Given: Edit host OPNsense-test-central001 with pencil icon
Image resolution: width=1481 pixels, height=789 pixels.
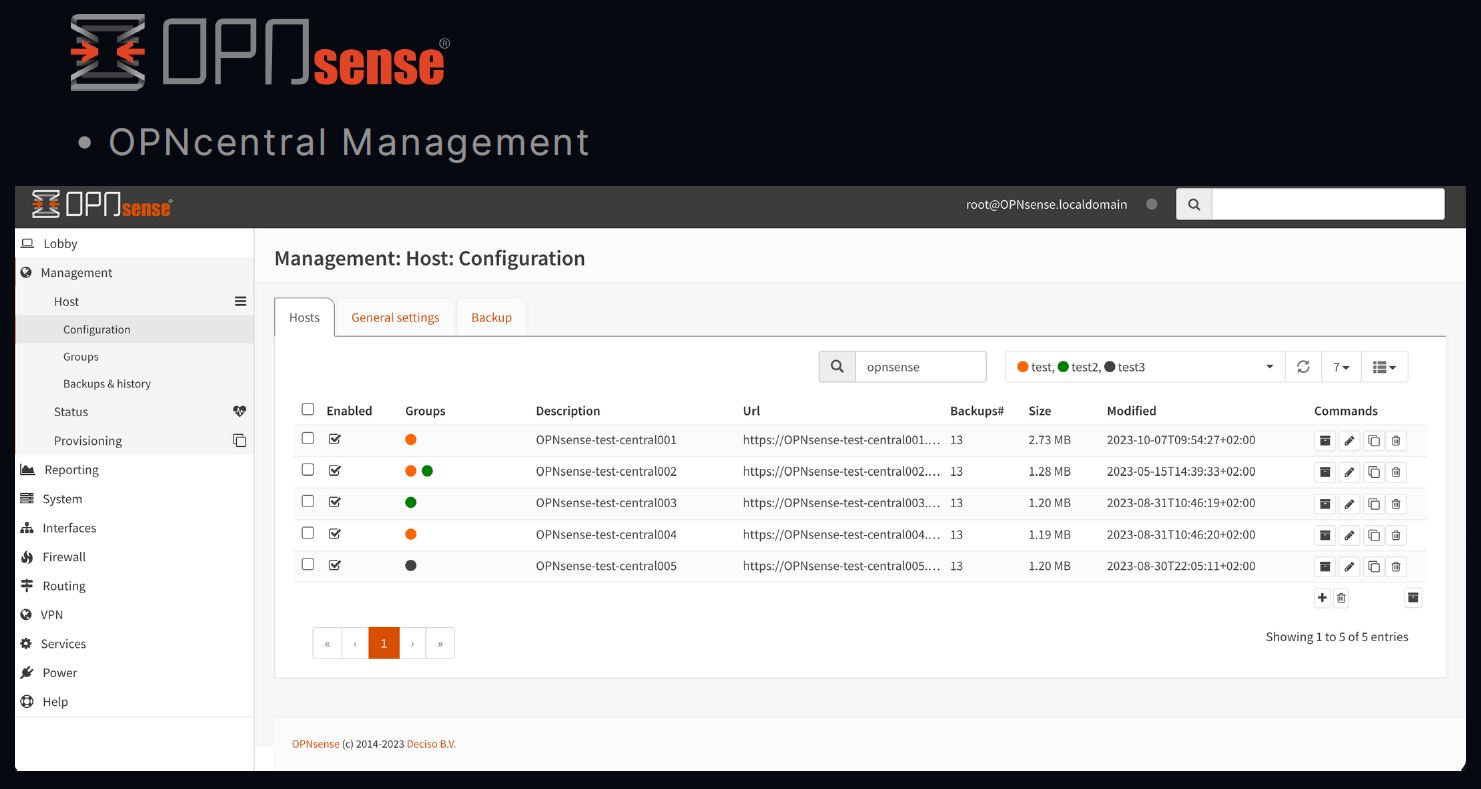Looking at the screenshot, I should 1349,440.
